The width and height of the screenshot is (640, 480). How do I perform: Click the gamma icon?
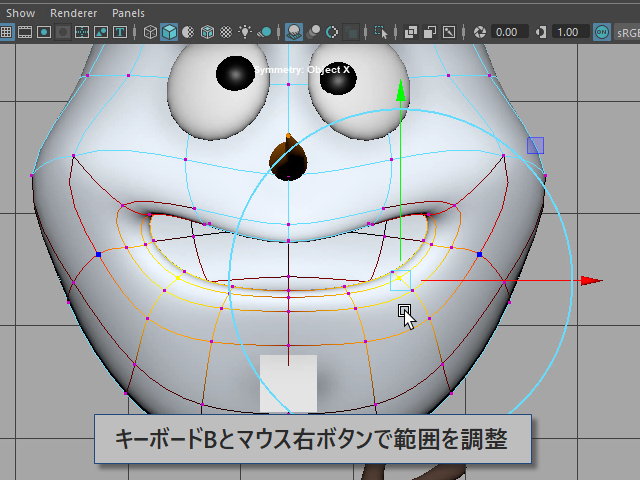point(541,32)
